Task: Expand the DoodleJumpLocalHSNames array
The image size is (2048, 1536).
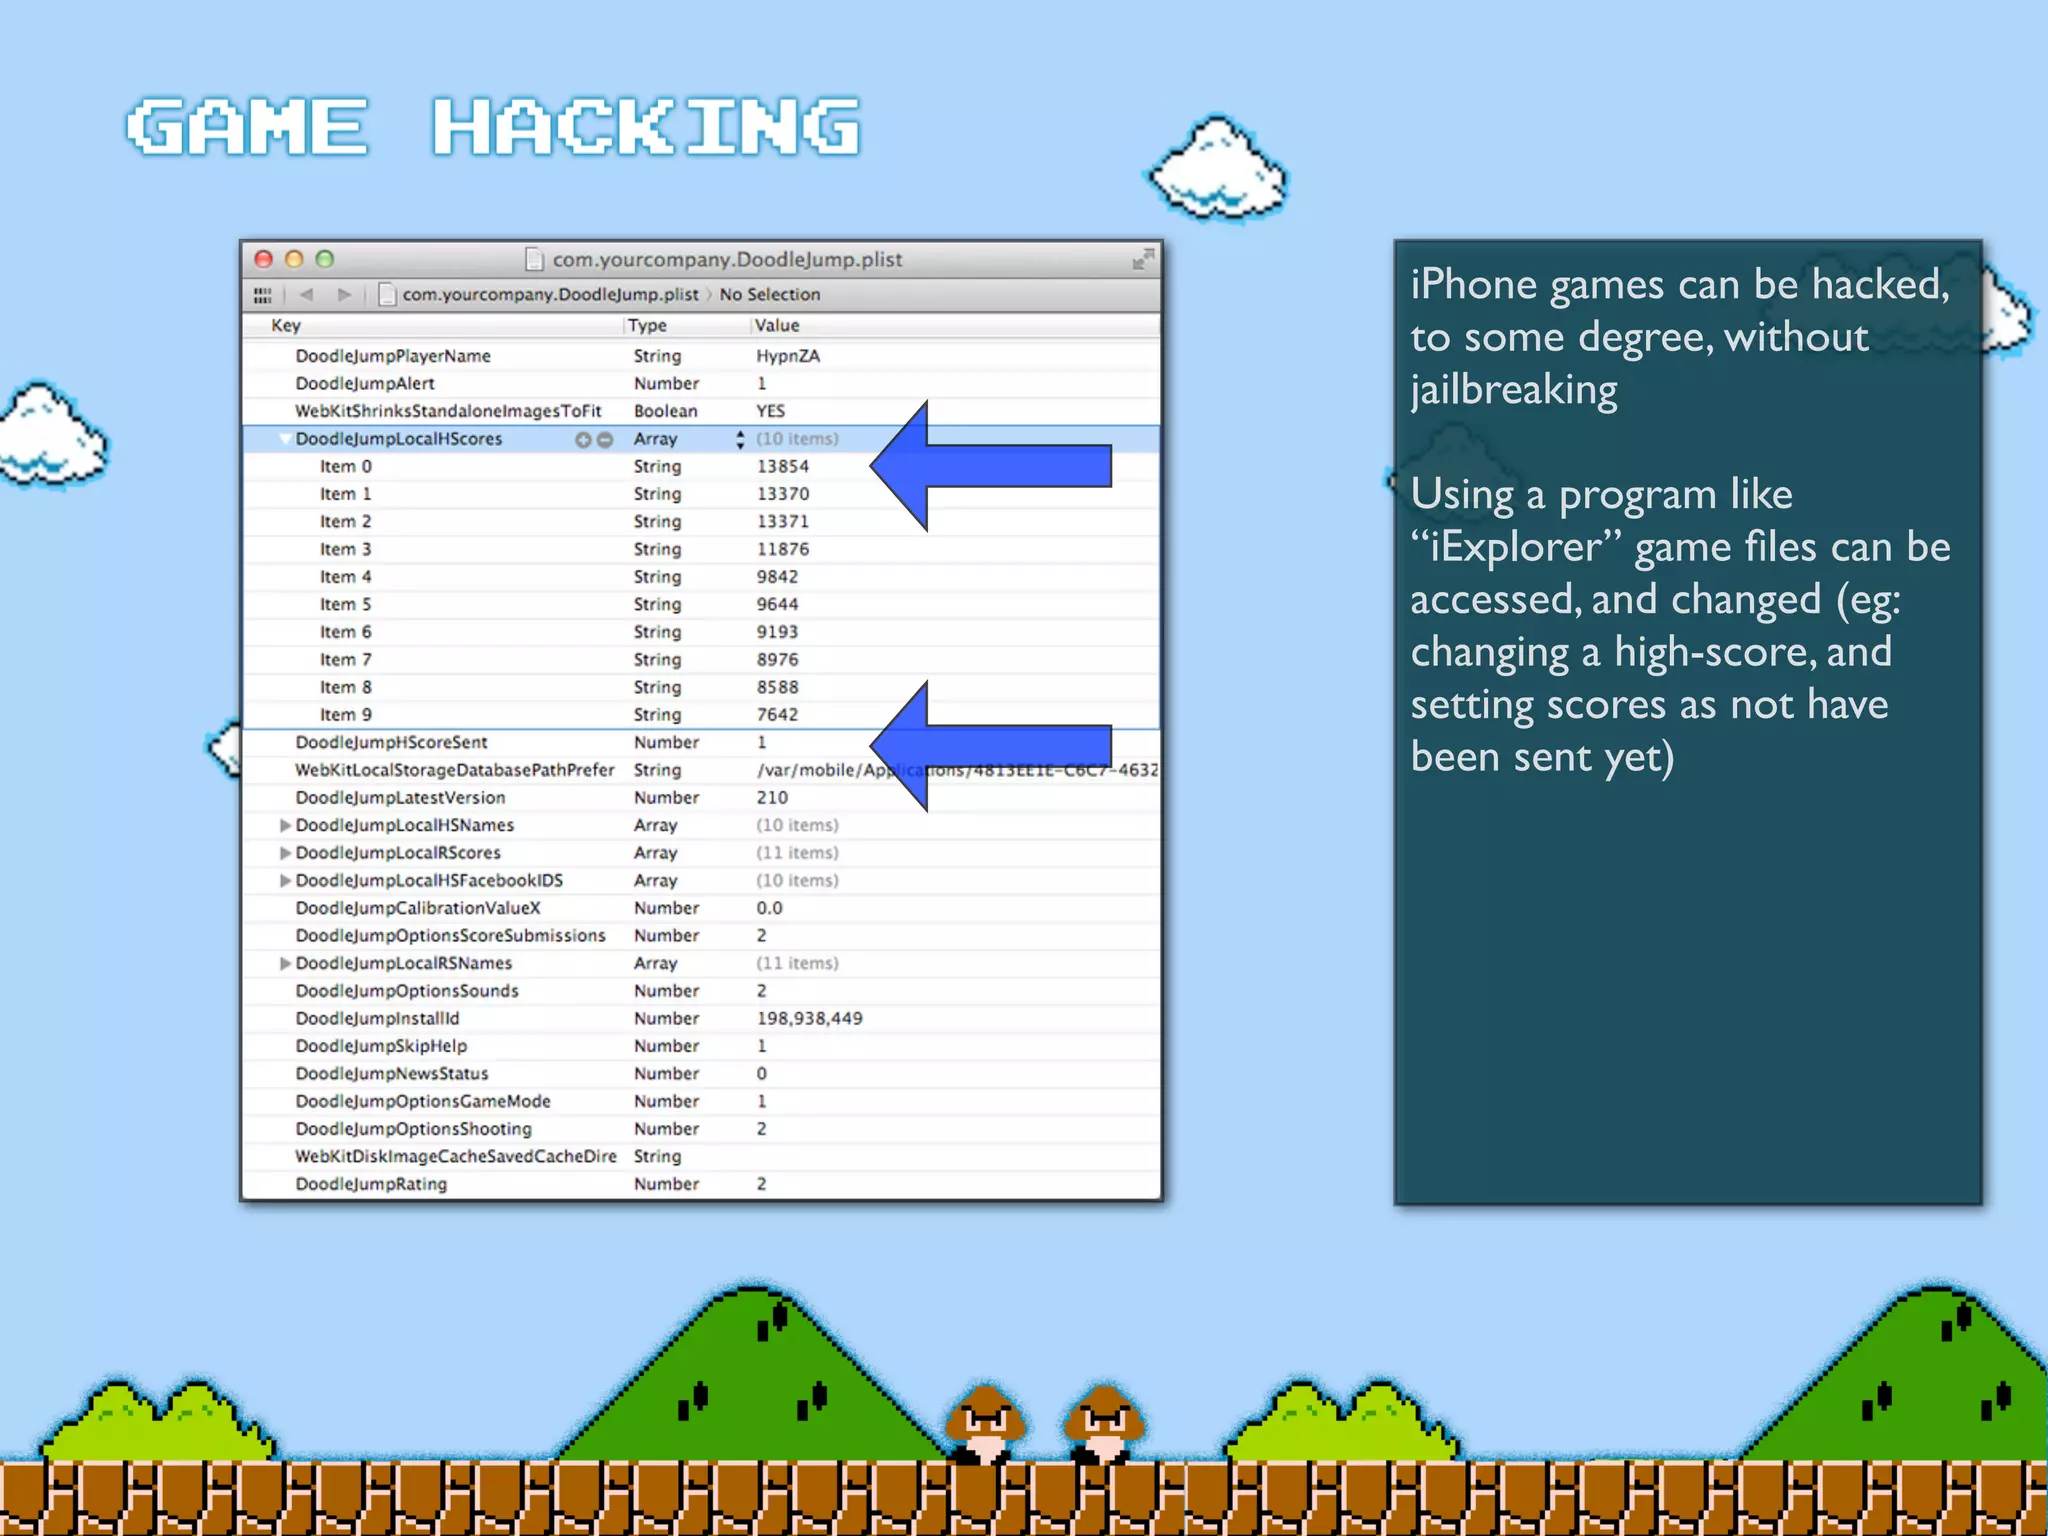Action: click(x=285, y=826)
